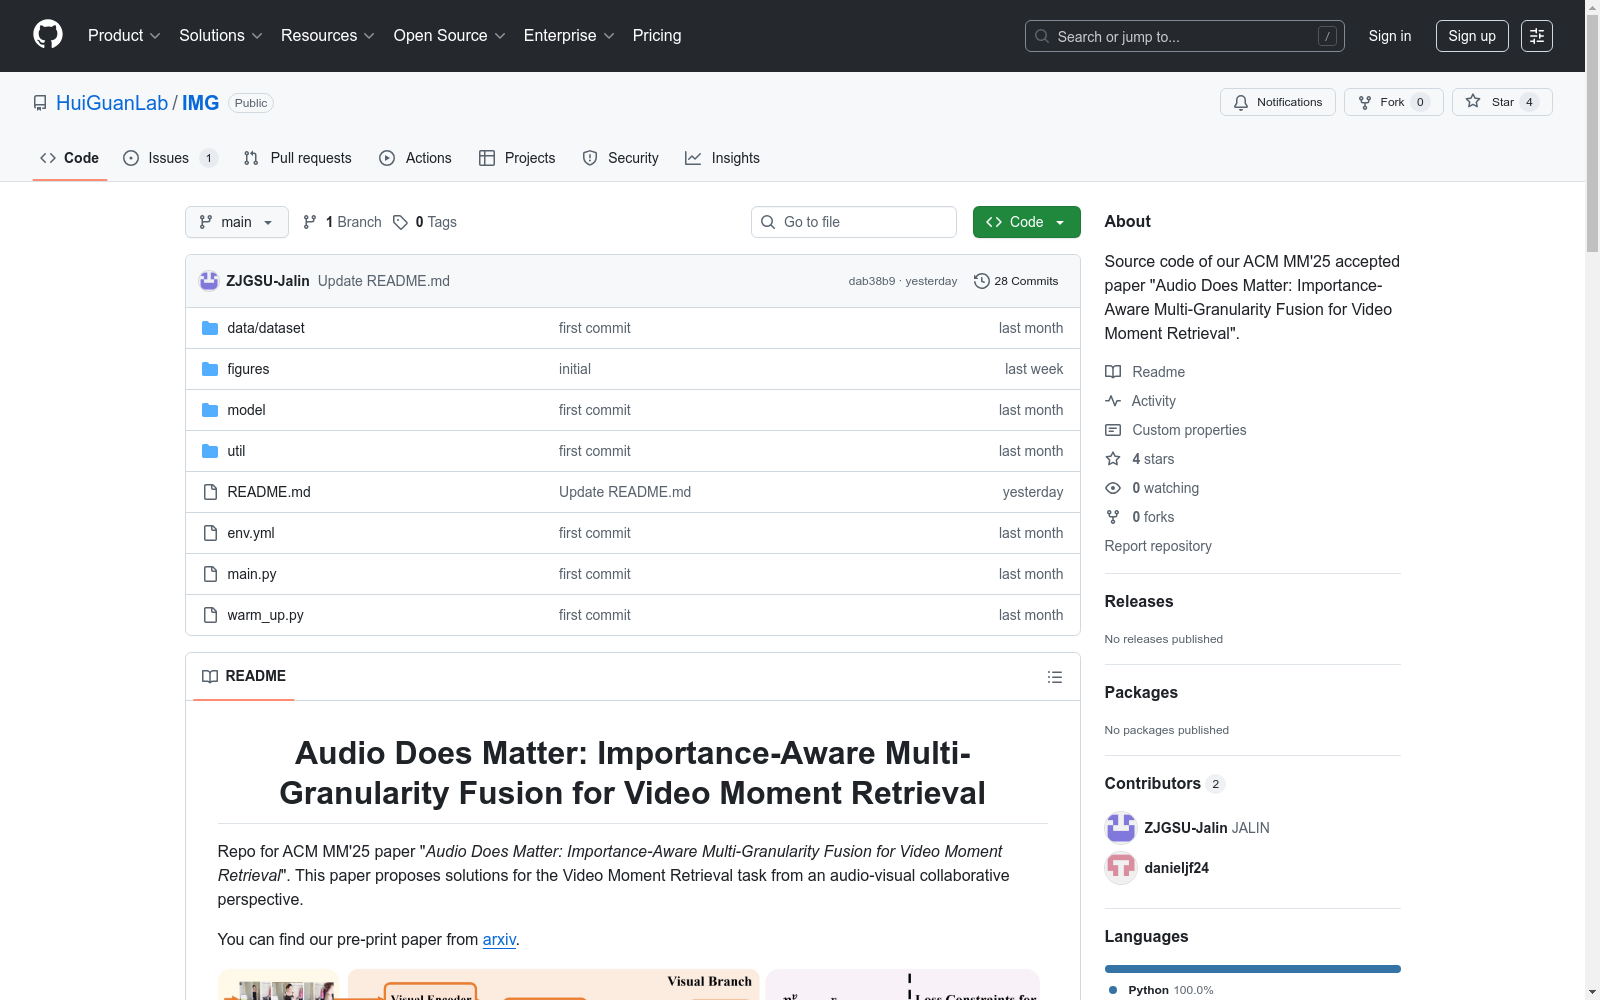Click ZJGSU-Jalin avatar in commit header
This screenshot has width=1600, height=1000.
pos(209,281)
